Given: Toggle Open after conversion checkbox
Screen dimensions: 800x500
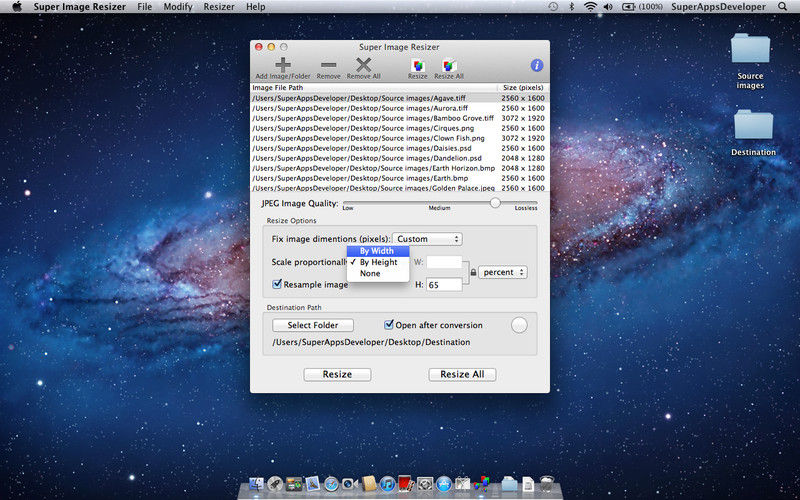Looking at the screenshot, I should 389,324.
